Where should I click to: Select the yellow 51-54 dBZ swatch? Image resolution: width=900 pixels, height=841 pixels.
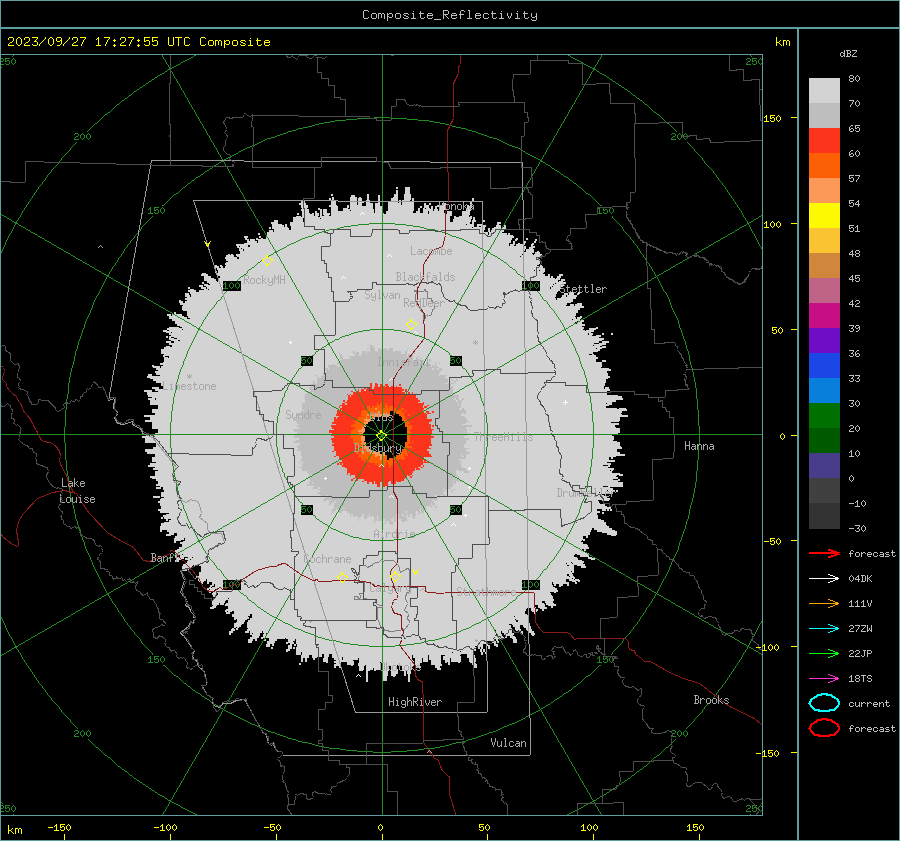point(824,215)
